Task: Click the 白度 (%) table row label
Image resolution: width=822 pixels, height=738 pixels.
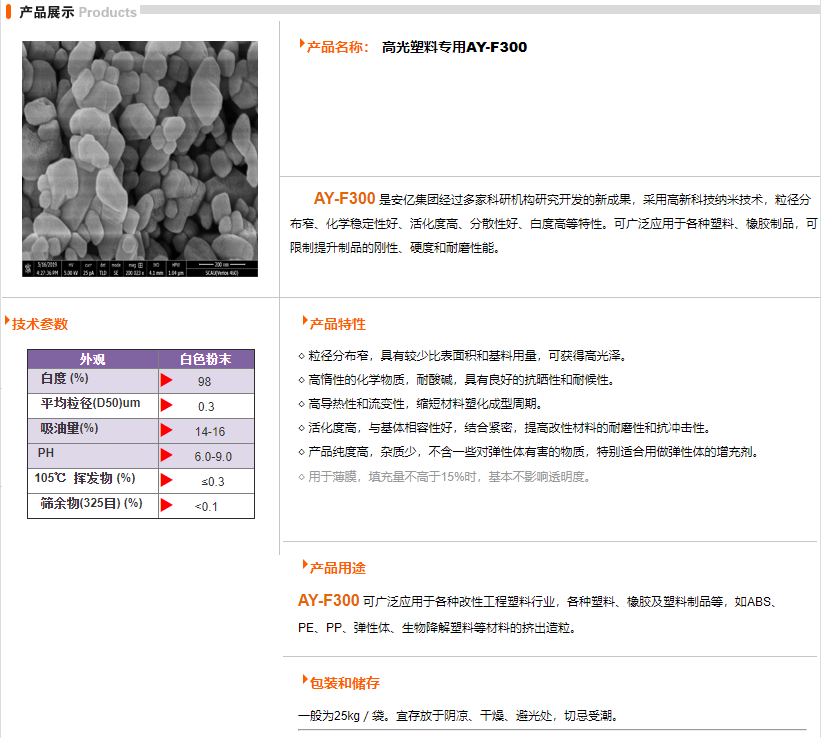Action: tap(64, 378)
